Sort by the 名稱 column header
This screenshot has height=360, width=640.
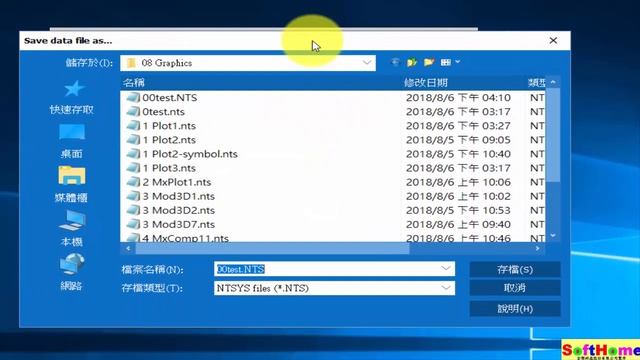[x=133, y=83]
